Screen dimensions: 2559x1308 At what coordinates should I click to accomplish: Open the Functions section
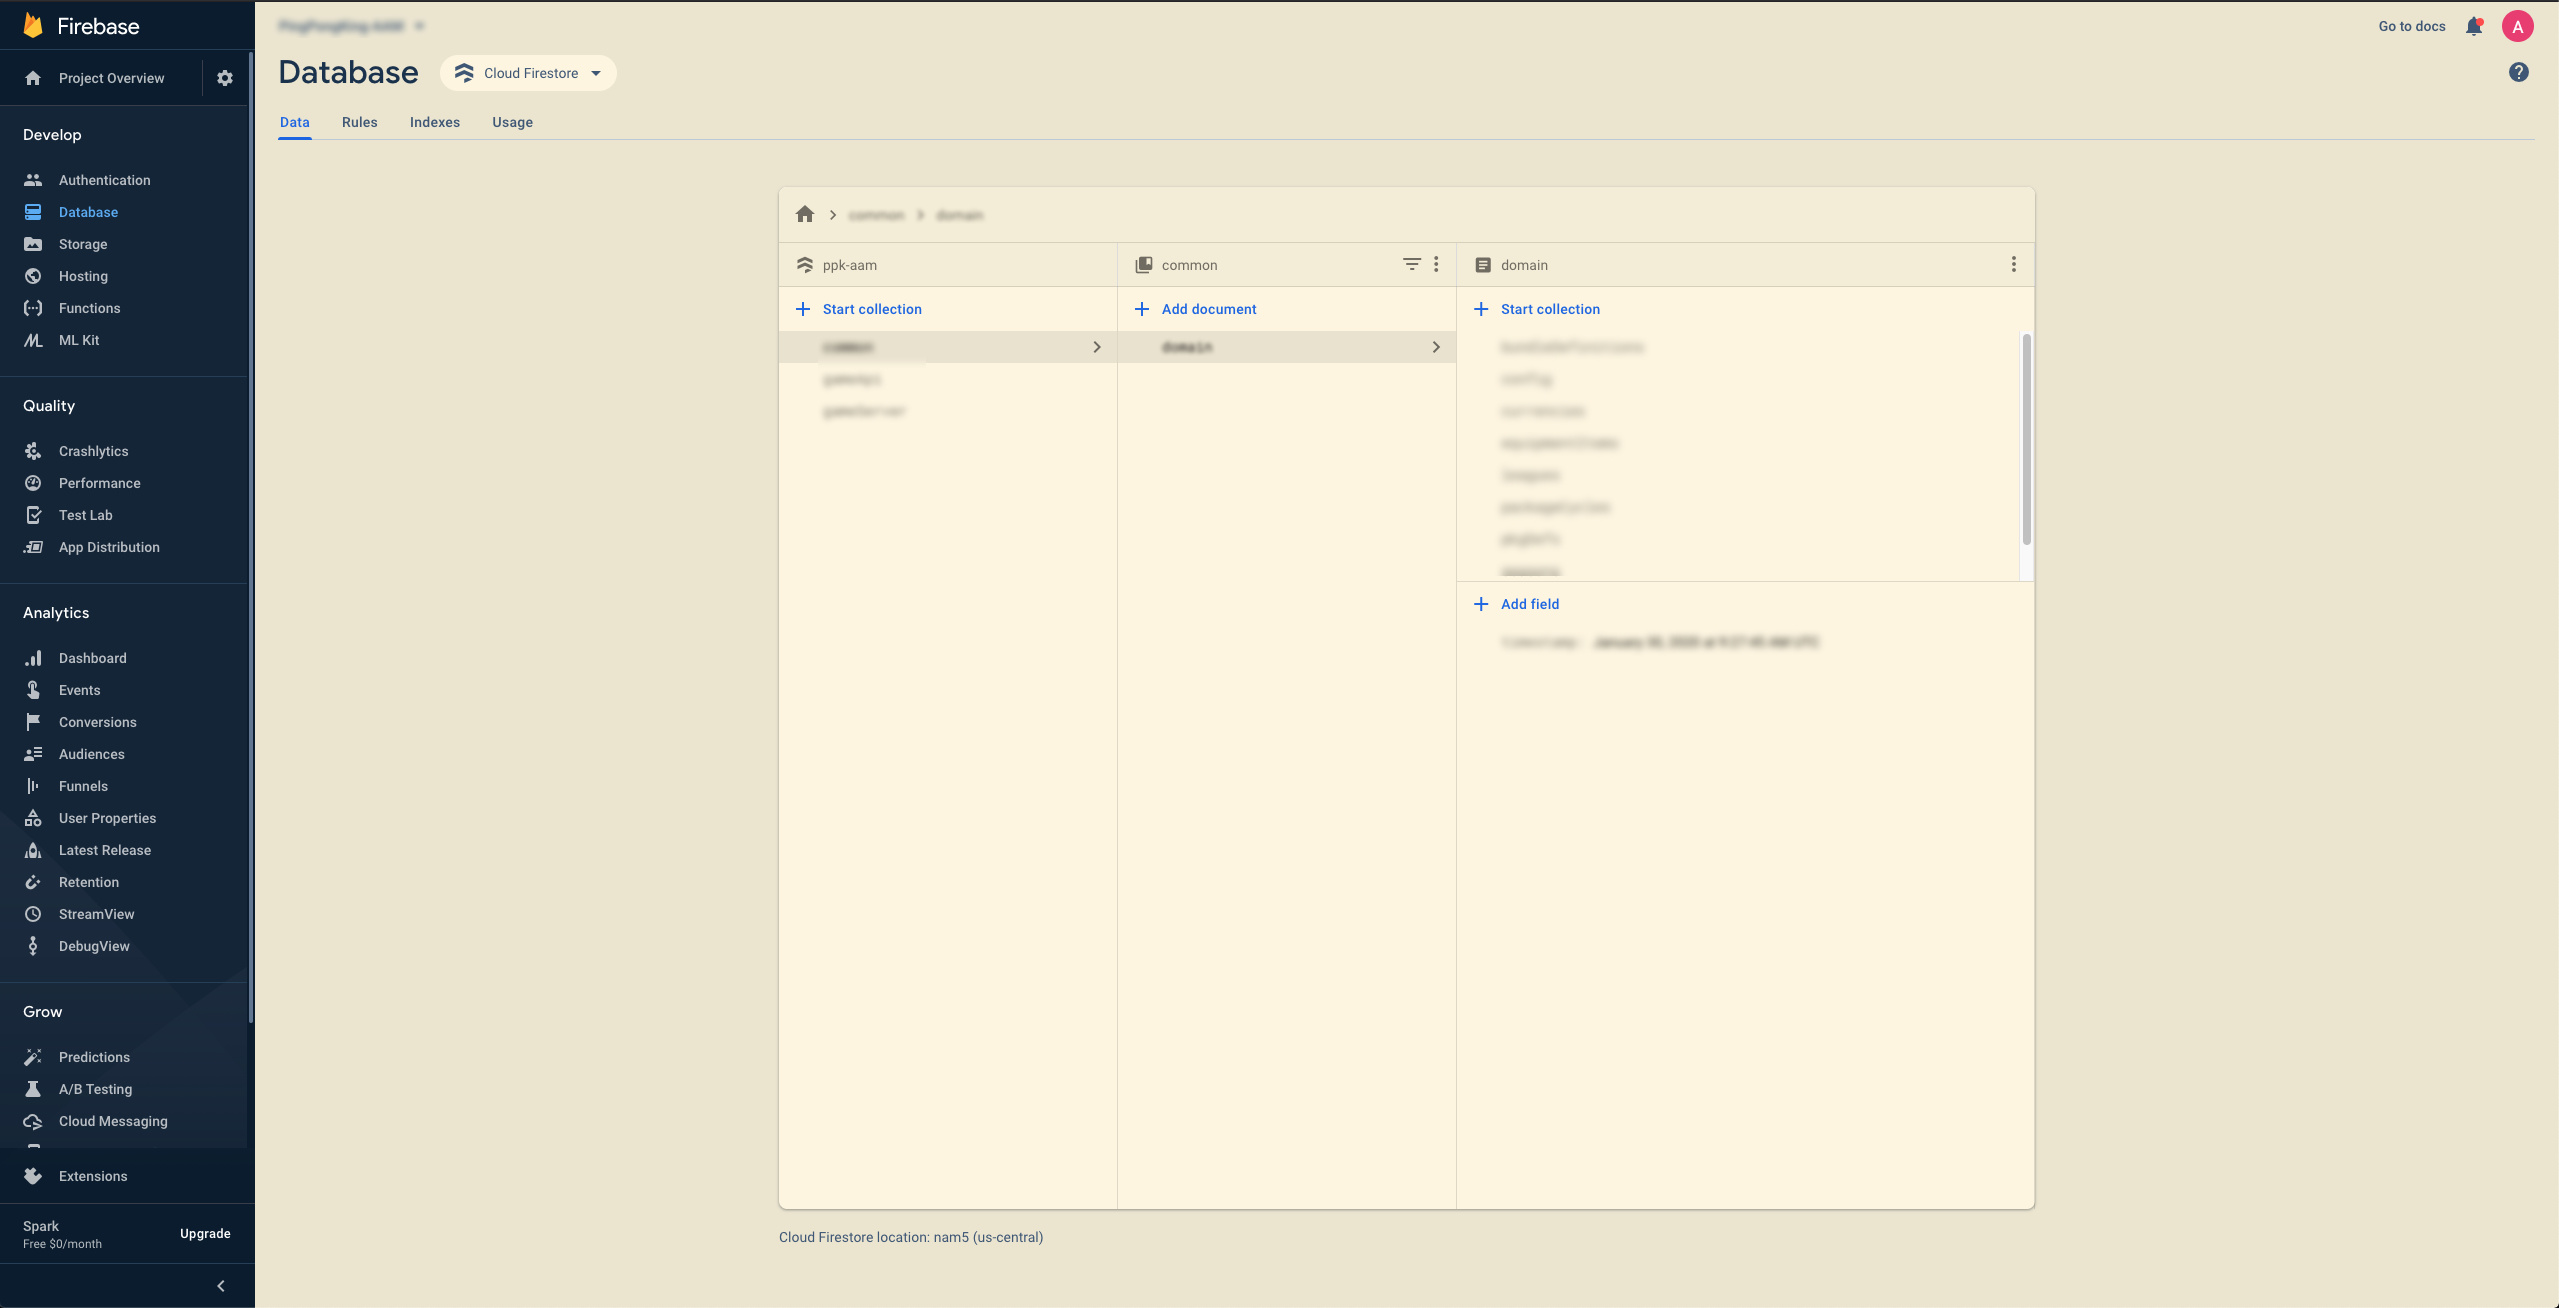click(x=89, y=308)
